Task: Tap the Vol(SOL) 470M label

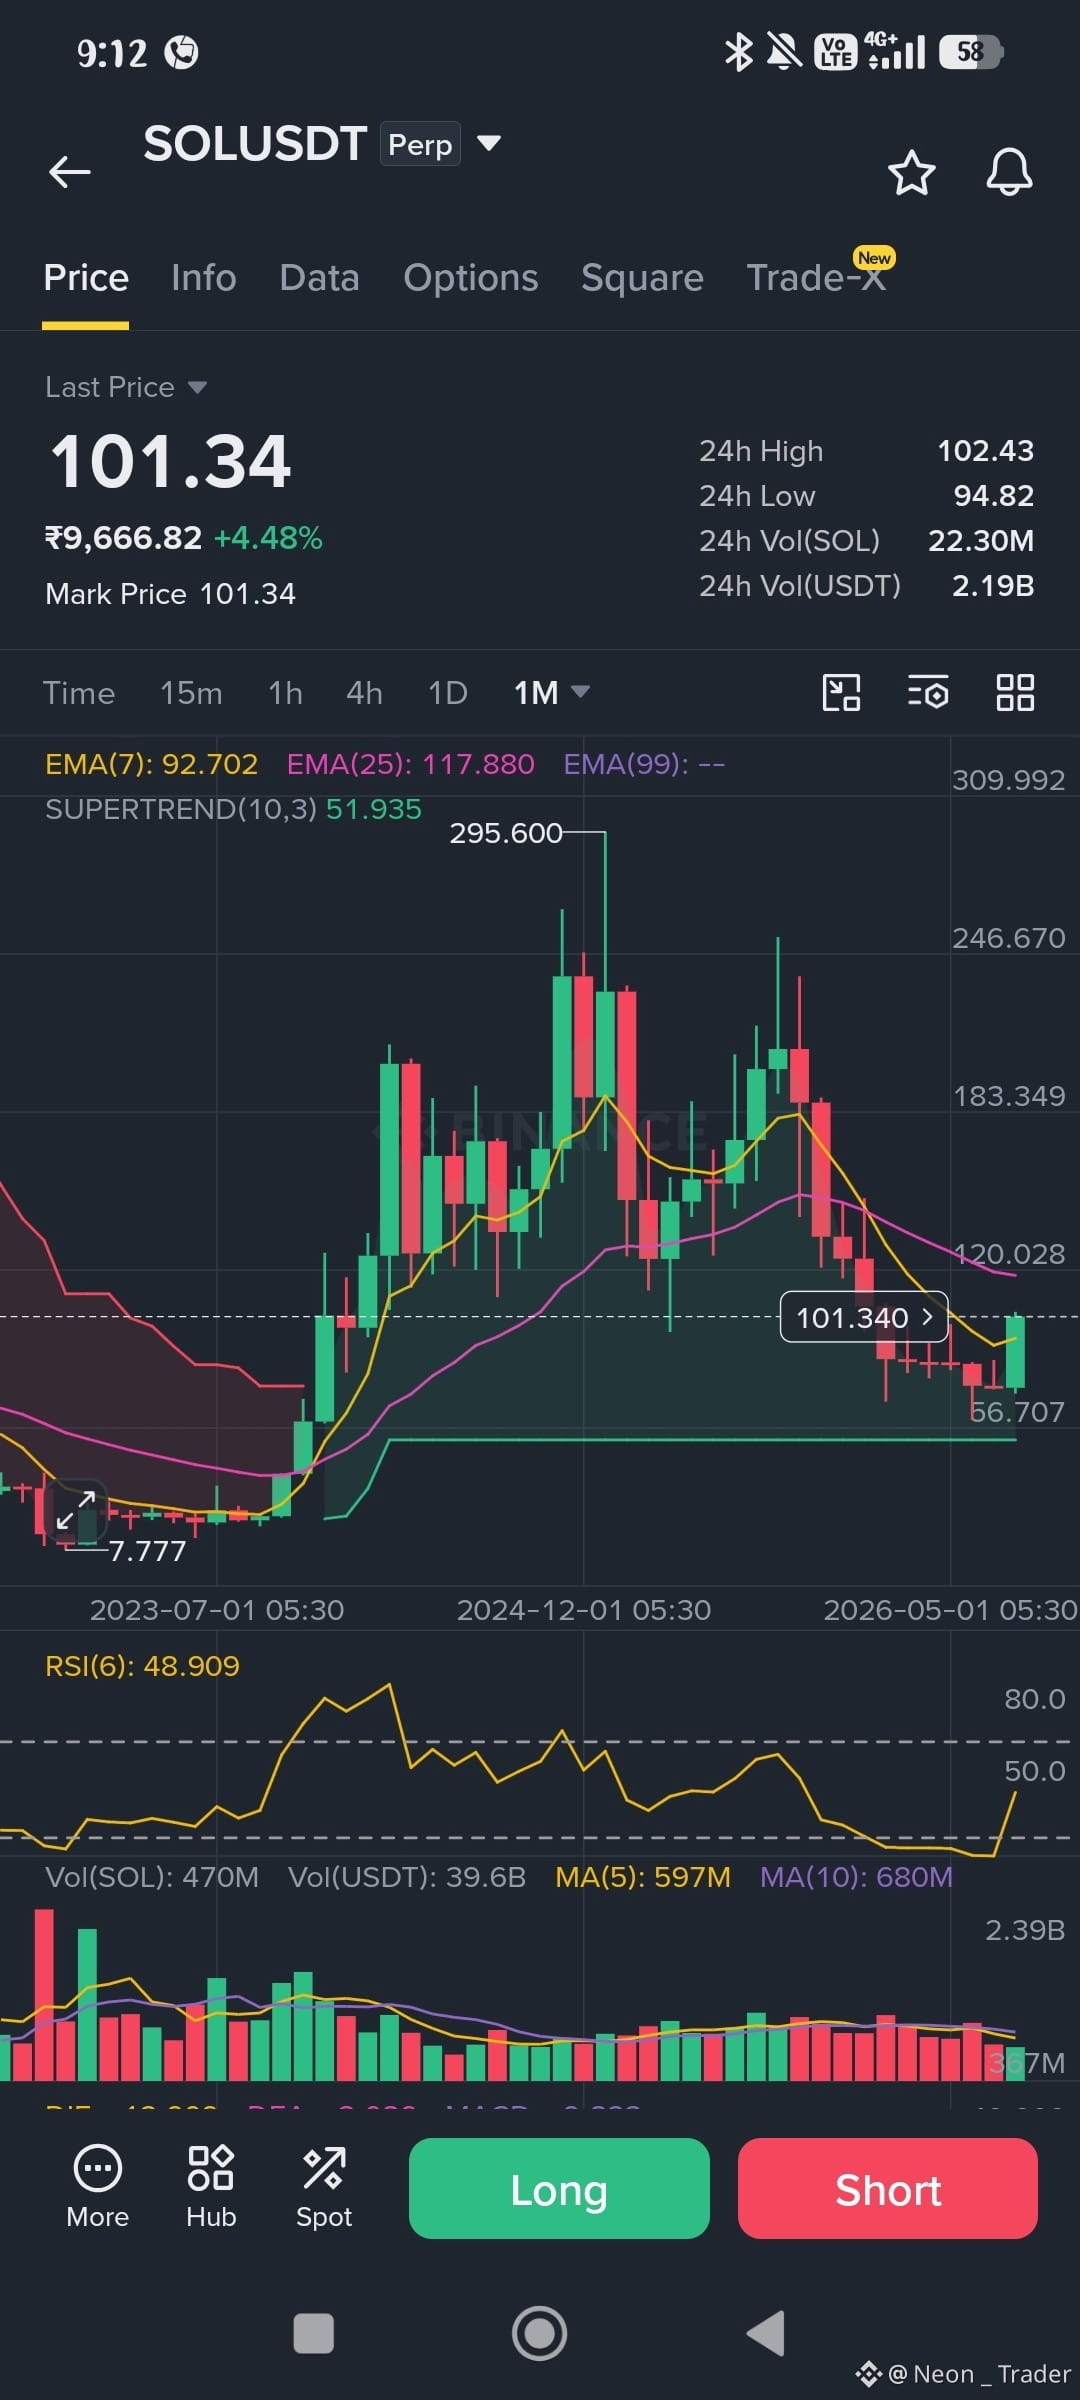Action: [152, 1877]
